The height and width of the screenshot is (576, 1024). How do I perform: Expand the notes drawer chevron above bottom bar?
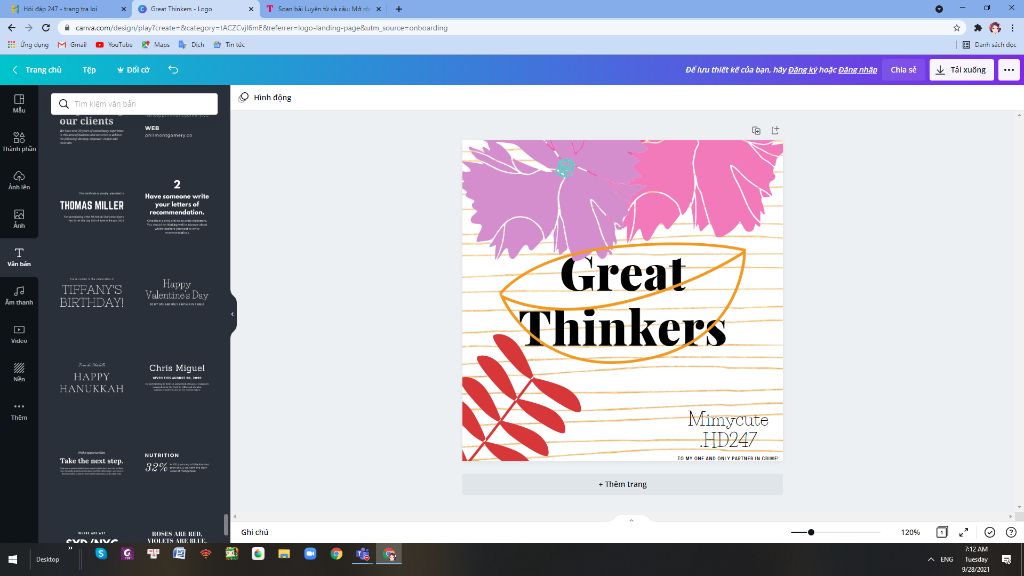tap(631, 520)
